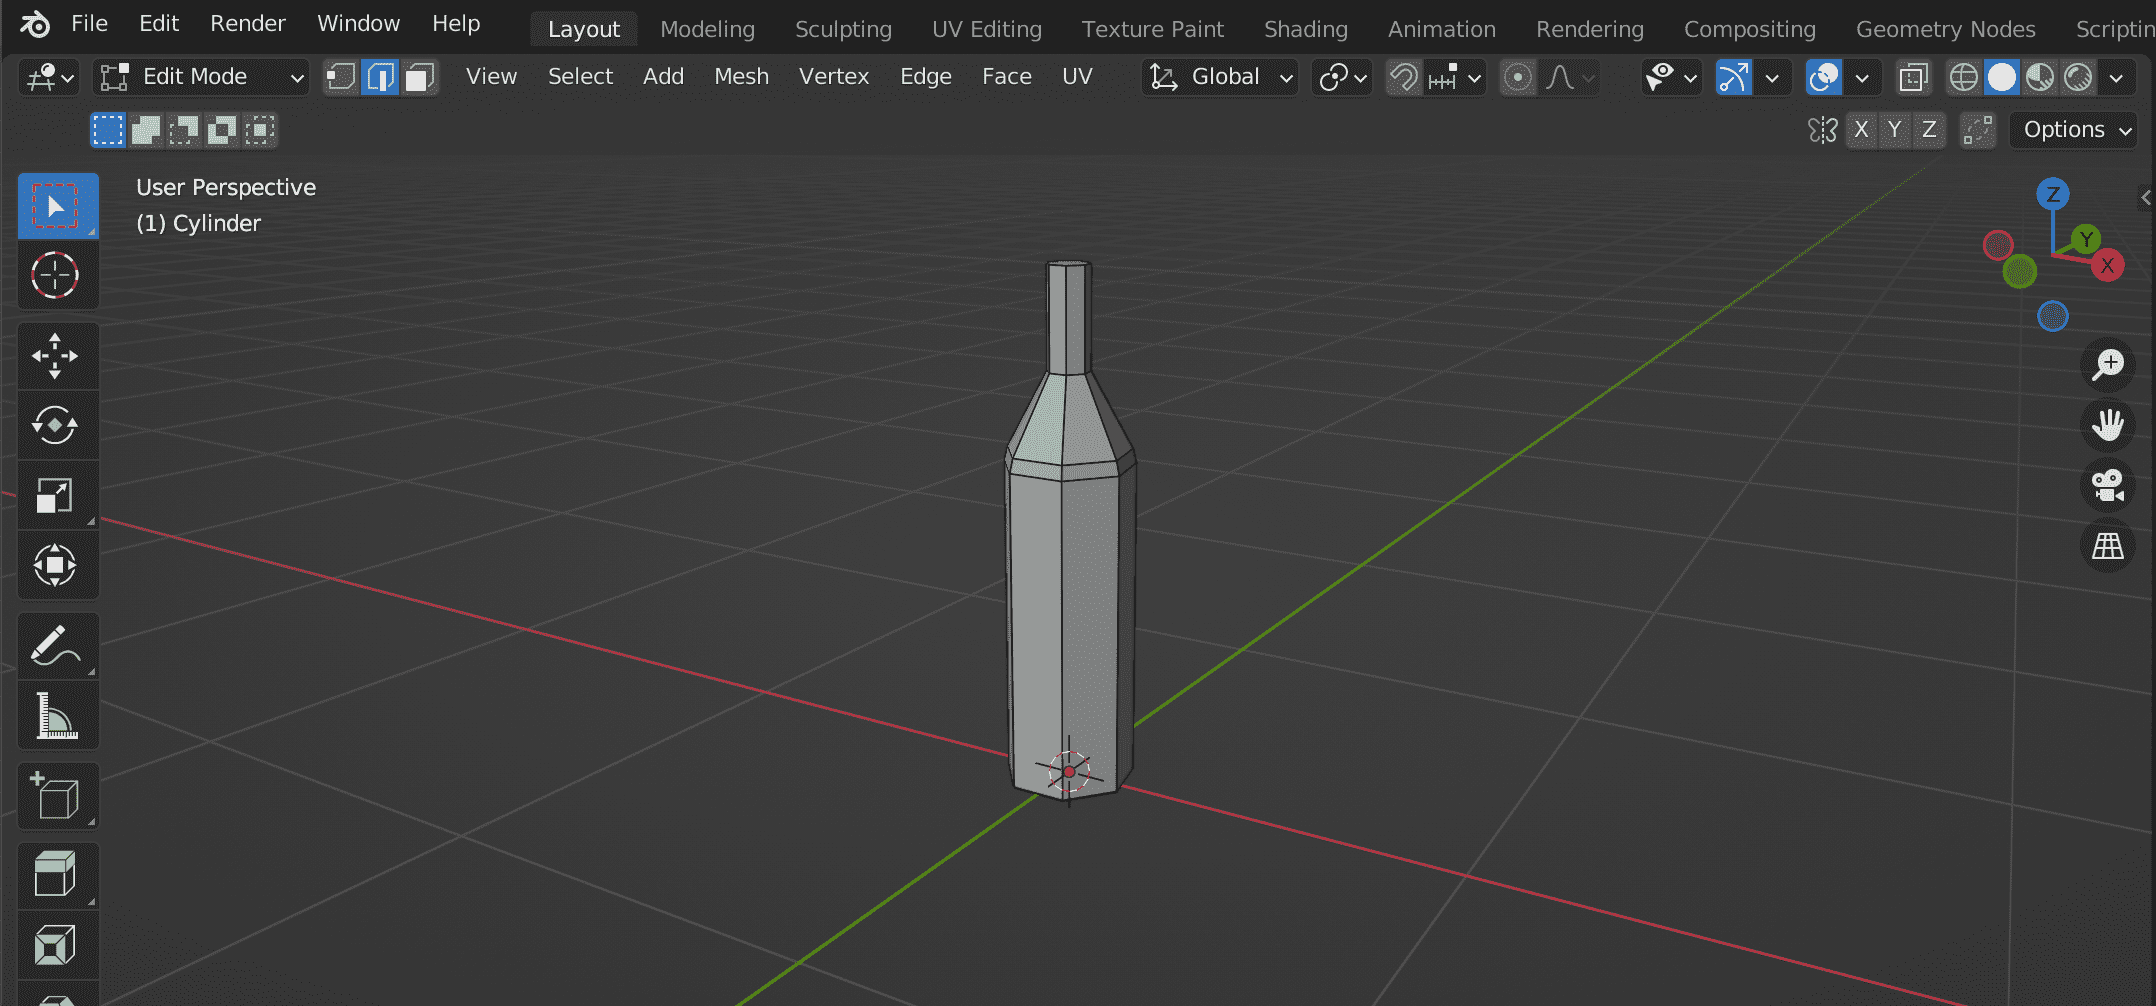Screen dimensions: 2156x1006
Task: Click the Zoom view magnifier icon
Action: tap(2108, 364)
